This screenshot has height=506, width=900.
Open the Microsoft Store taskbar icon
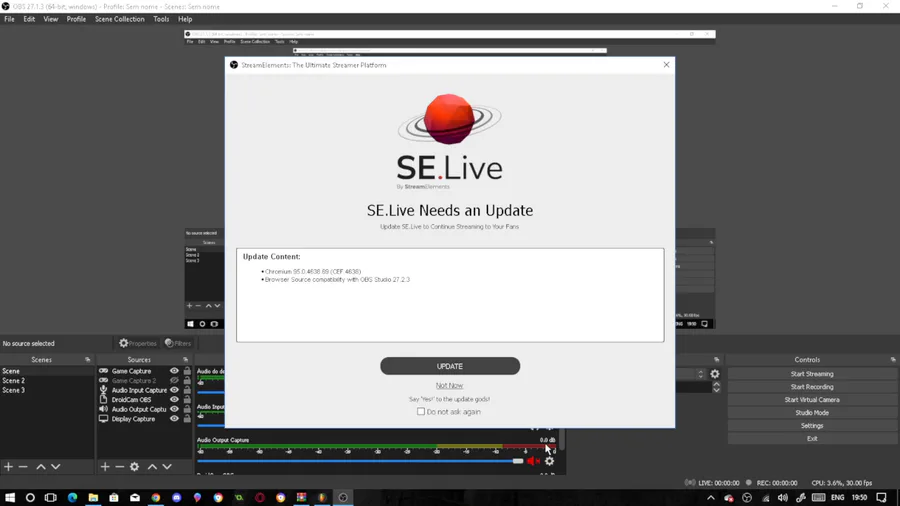[x=114, y=497]
